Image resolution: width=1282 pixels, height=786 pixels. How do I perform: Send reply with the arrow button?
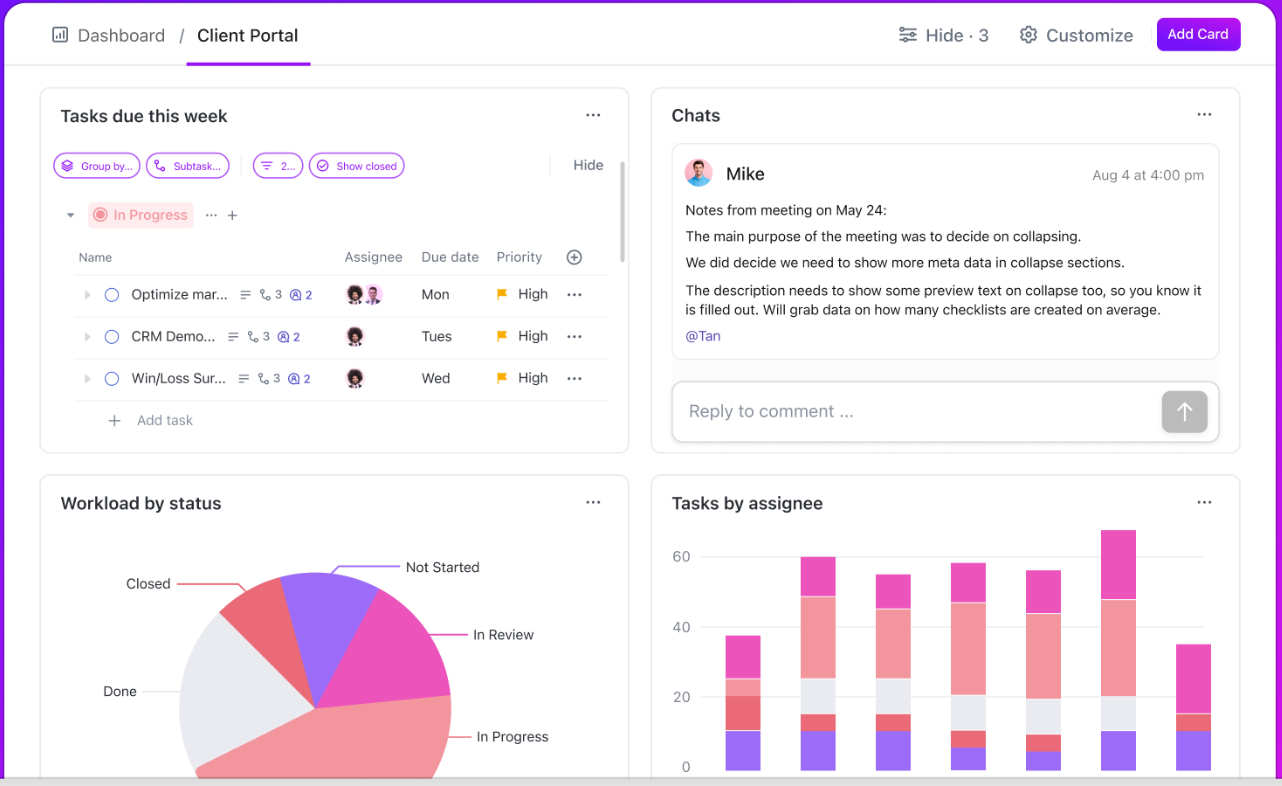1184,411
